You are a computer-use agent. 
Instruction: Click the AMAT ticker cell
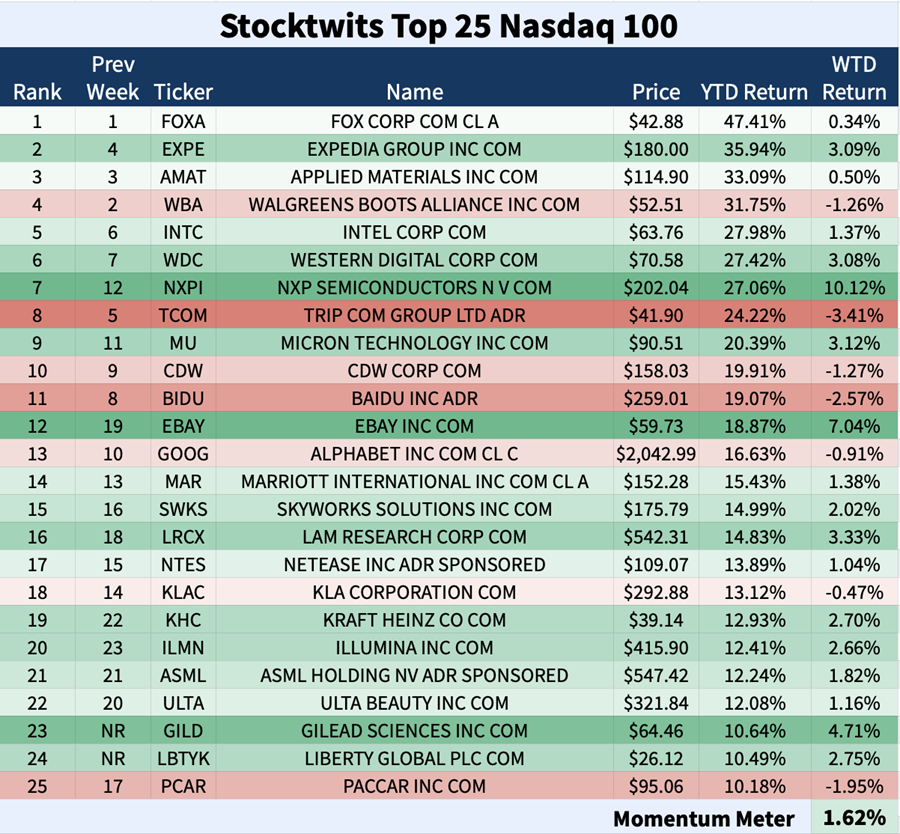click(x=183, y=177)
